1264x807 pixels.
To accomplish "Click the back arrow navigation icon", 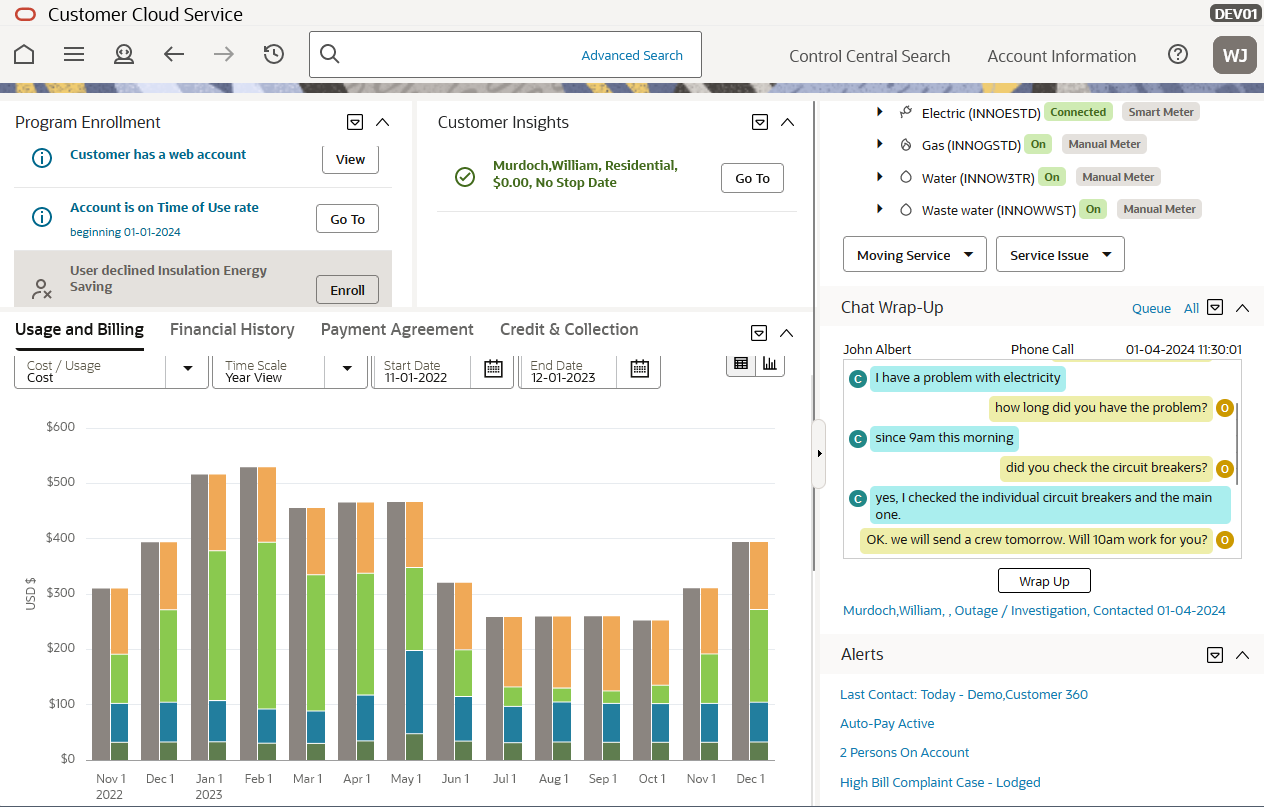I will [x=174, y=55].
